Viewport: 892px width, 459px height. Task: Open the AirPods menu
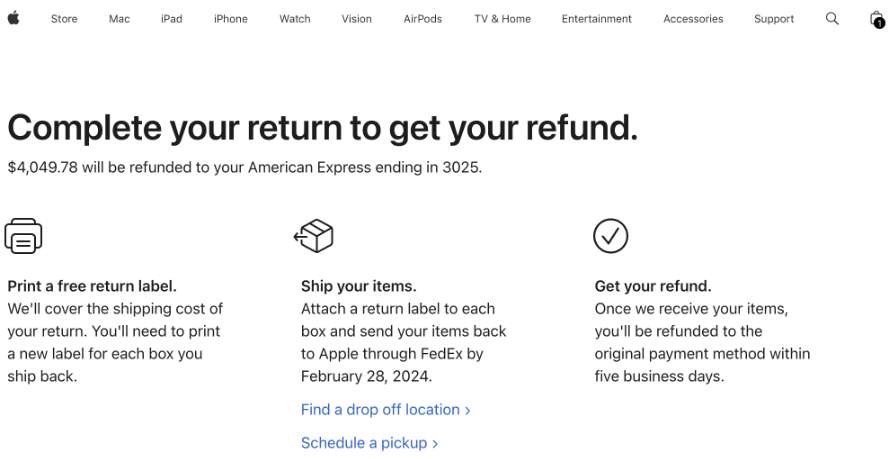(423, 19)
